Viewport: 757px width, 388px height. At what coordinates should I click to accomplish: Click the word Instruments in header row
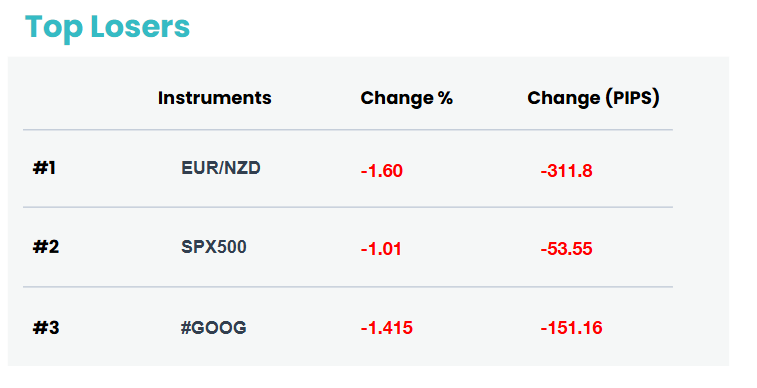click(214, 98)
